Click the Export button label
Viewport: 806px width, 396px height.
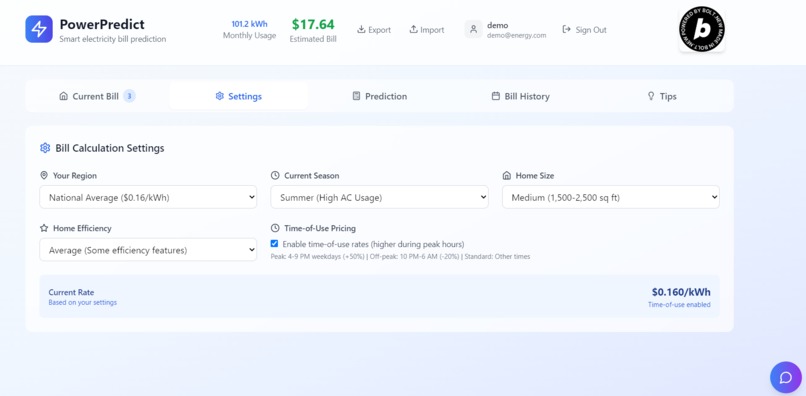(x=380, y=30)
